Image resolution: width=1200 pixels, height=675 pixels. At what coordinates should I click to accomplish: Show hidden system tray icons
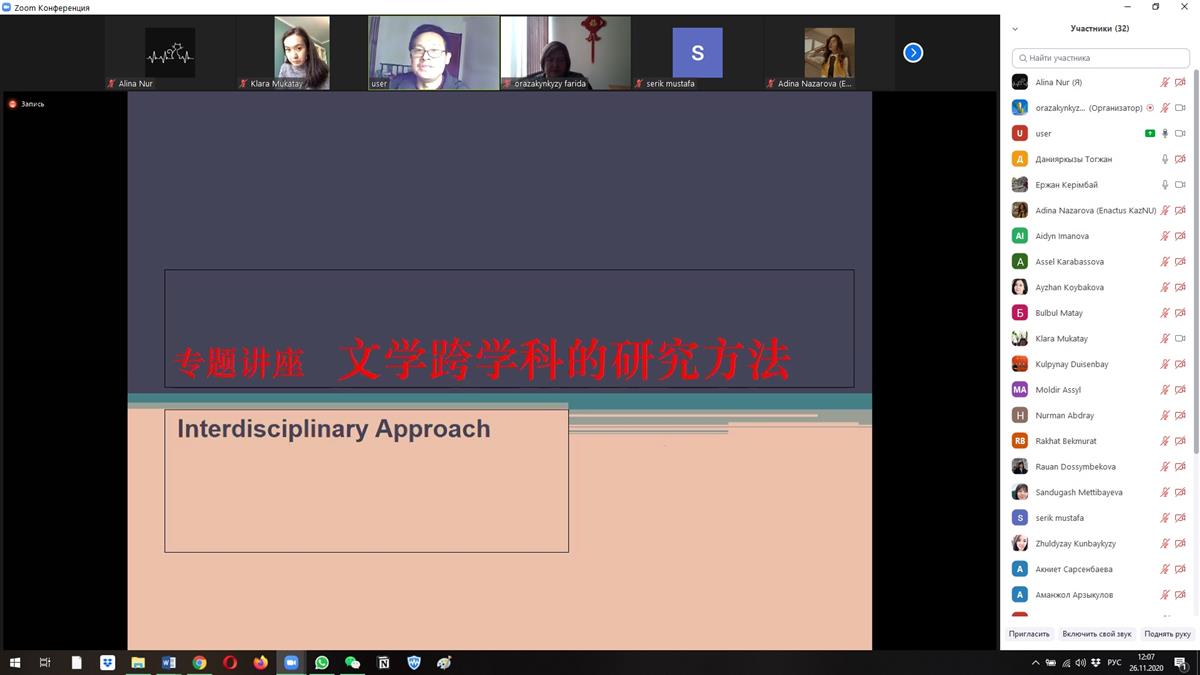tap(1035, 663)
